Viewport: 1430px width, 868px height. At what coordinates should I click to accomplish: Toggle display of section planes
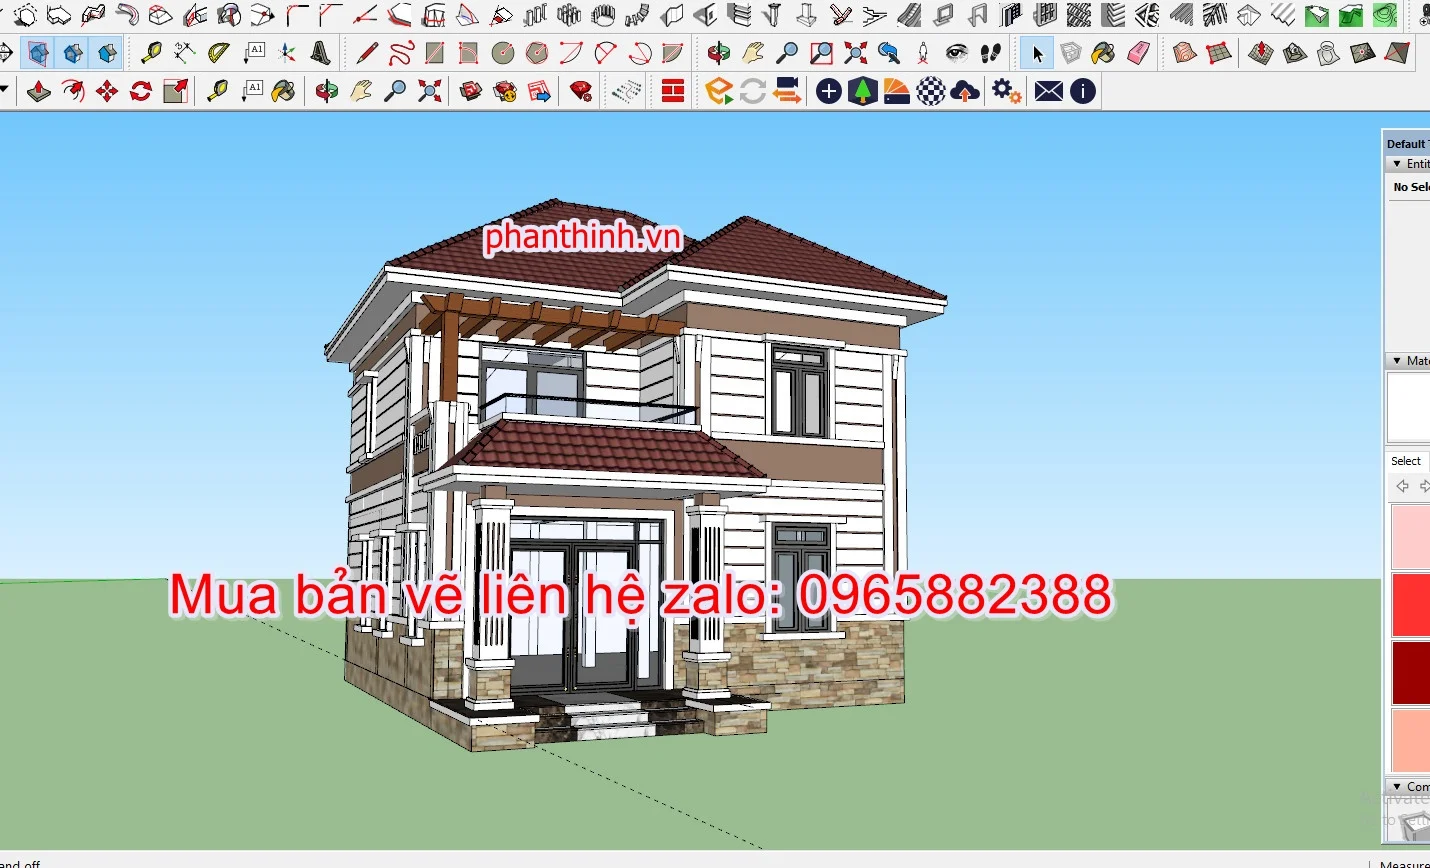(39, 53)
